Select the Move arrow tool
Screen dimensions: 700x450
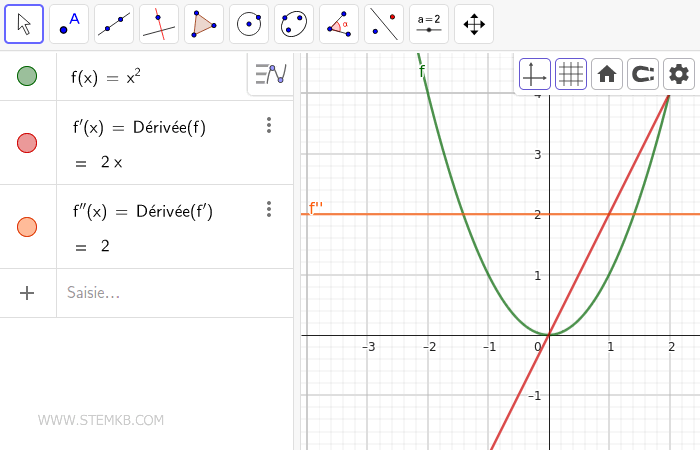pos(24,24)
